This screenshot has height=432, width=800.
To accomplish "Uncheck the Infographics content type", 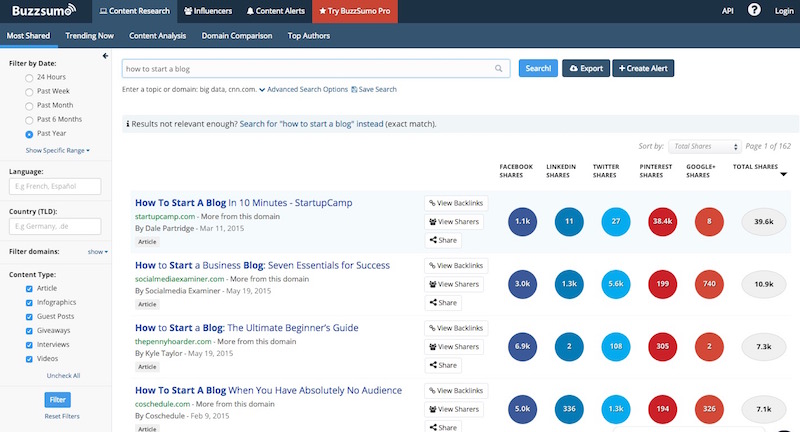I will click(x=27, y=302).
